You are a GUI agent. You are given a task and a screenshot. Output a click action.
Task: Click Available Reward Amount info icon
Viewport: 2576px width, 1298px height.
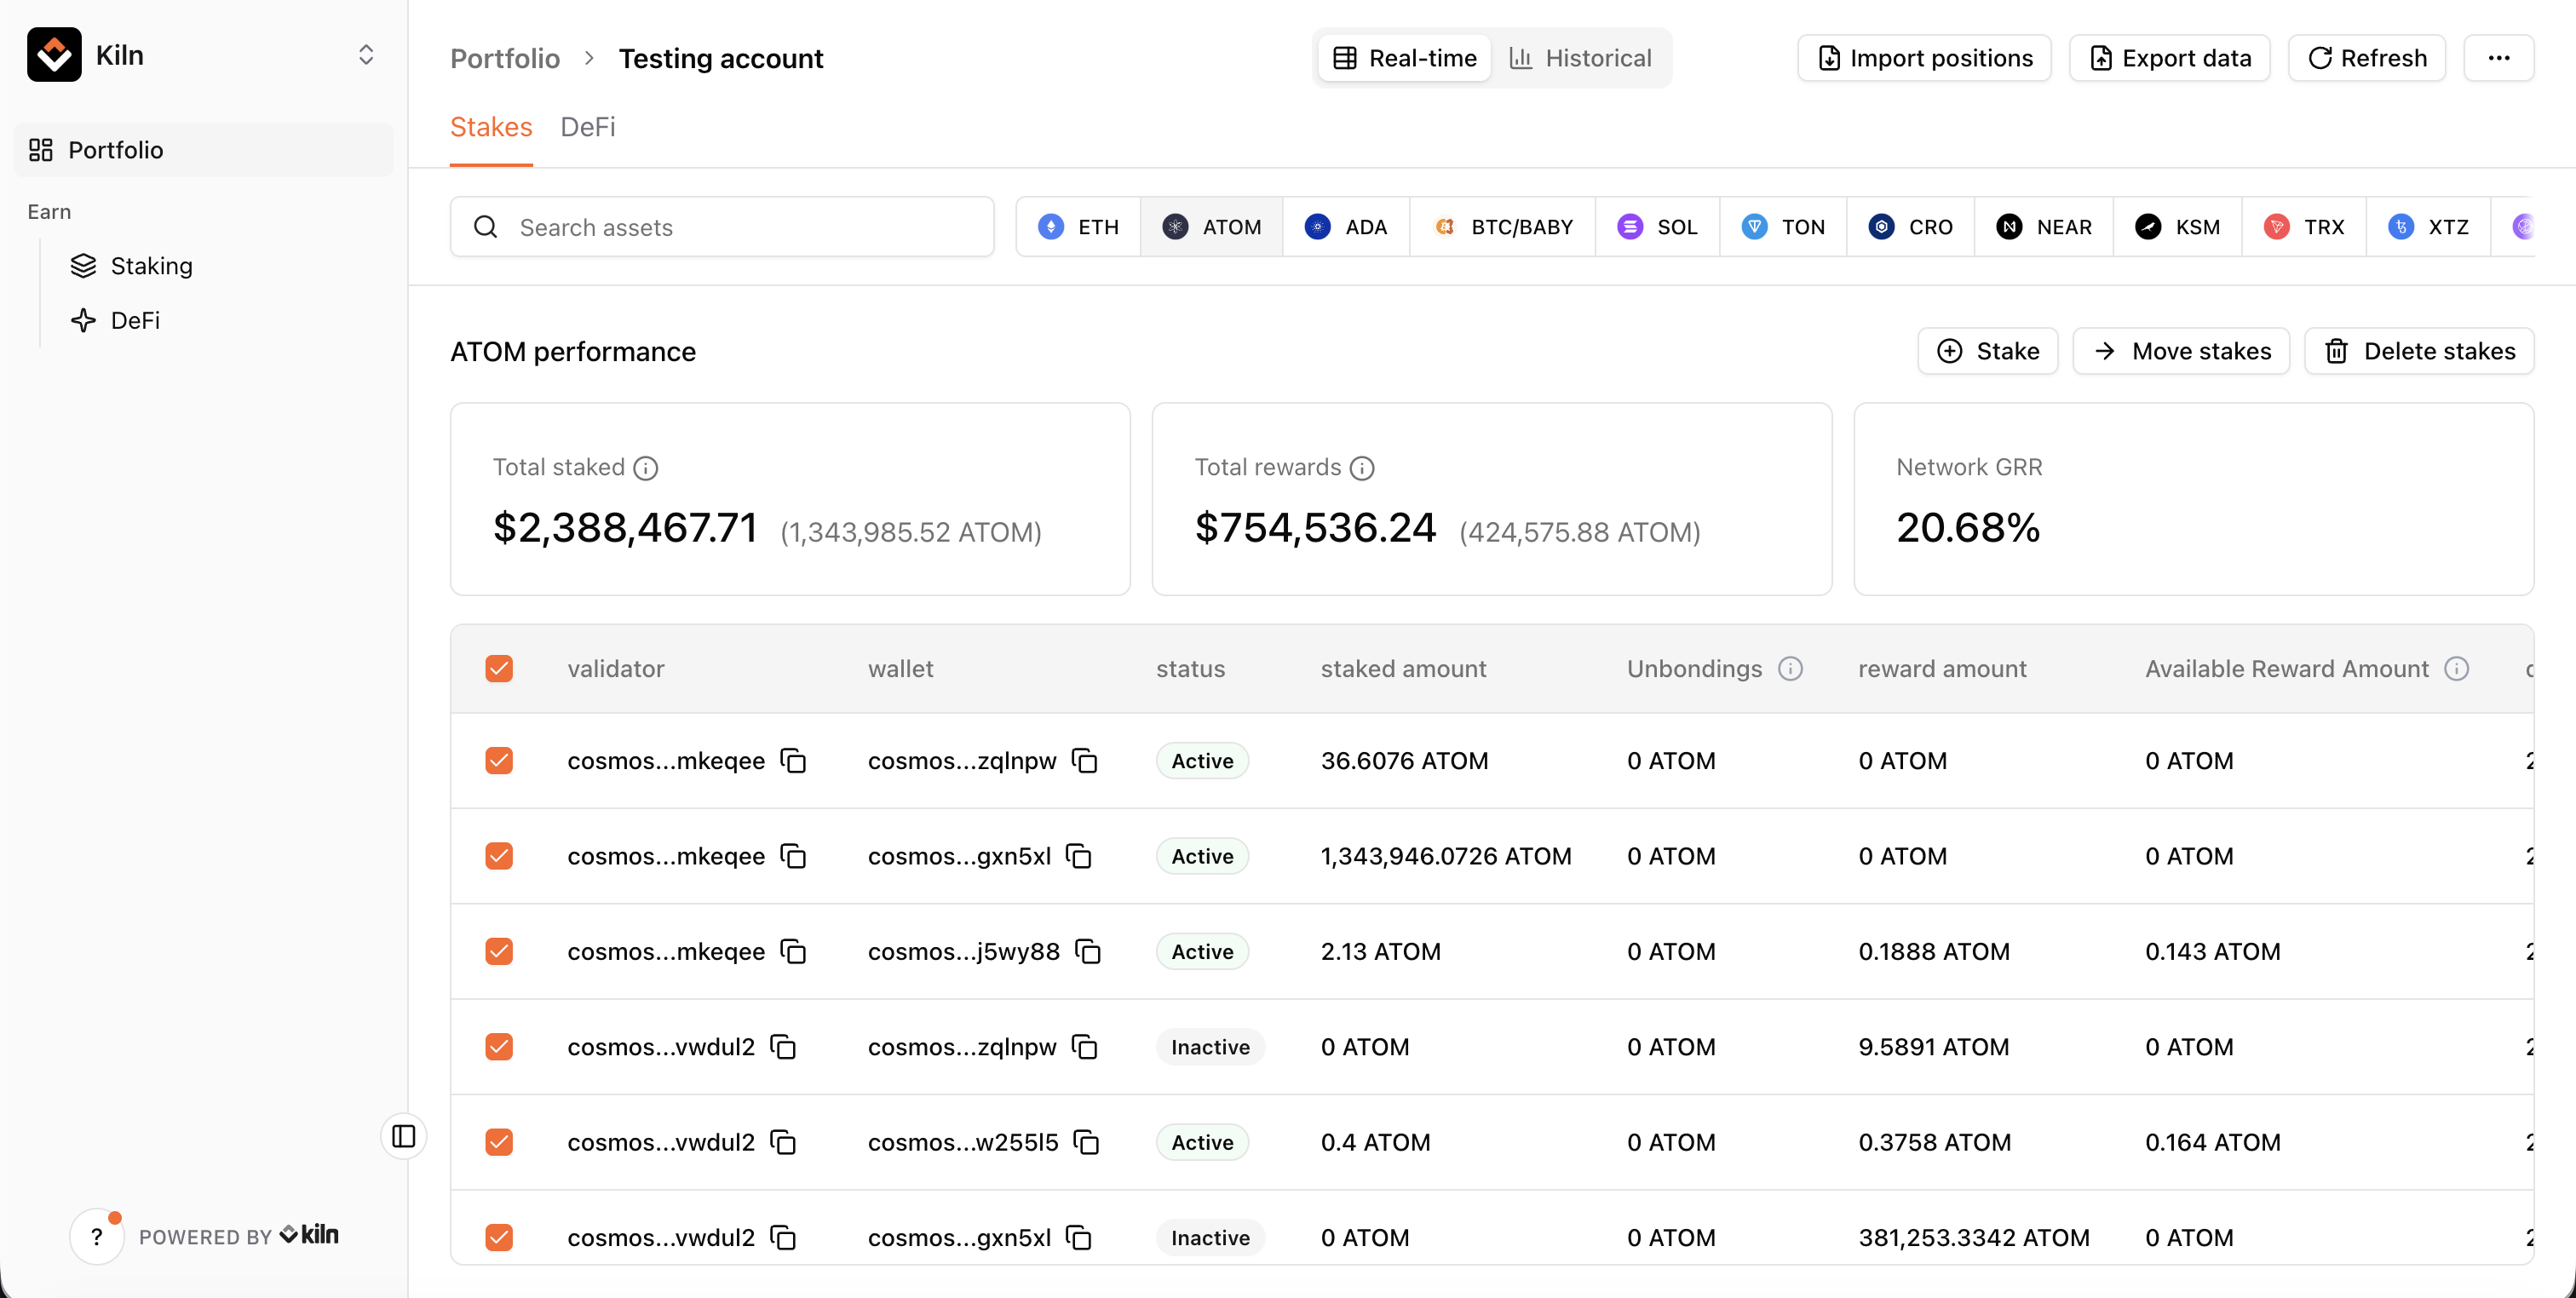2457,669
